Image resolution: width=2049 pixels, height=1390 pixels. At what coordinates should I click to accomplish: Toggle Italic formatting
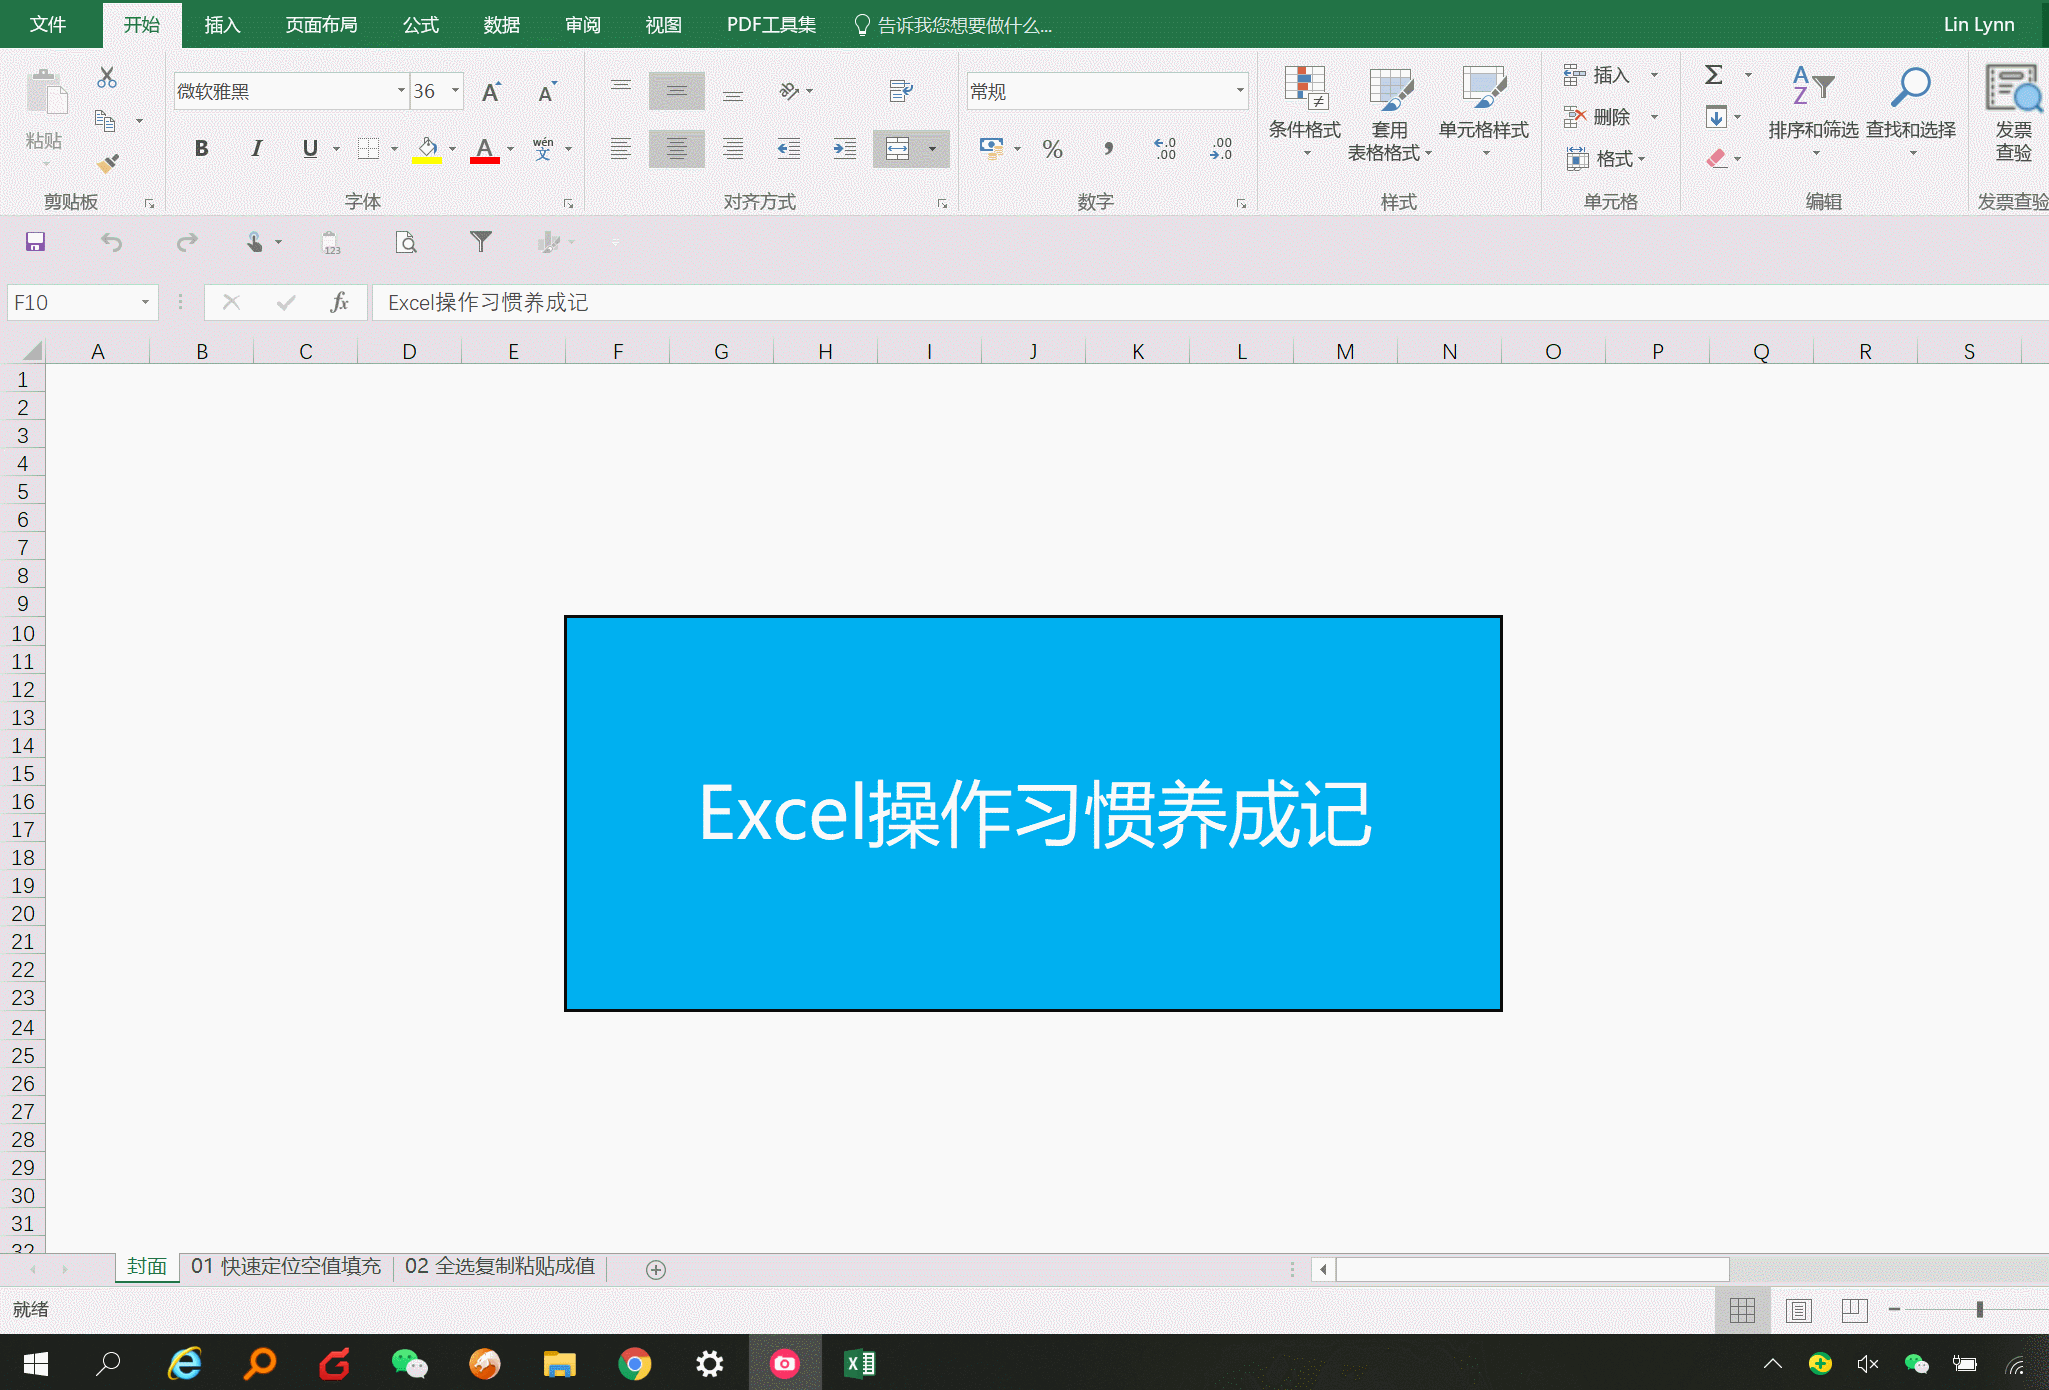point(256,149)
